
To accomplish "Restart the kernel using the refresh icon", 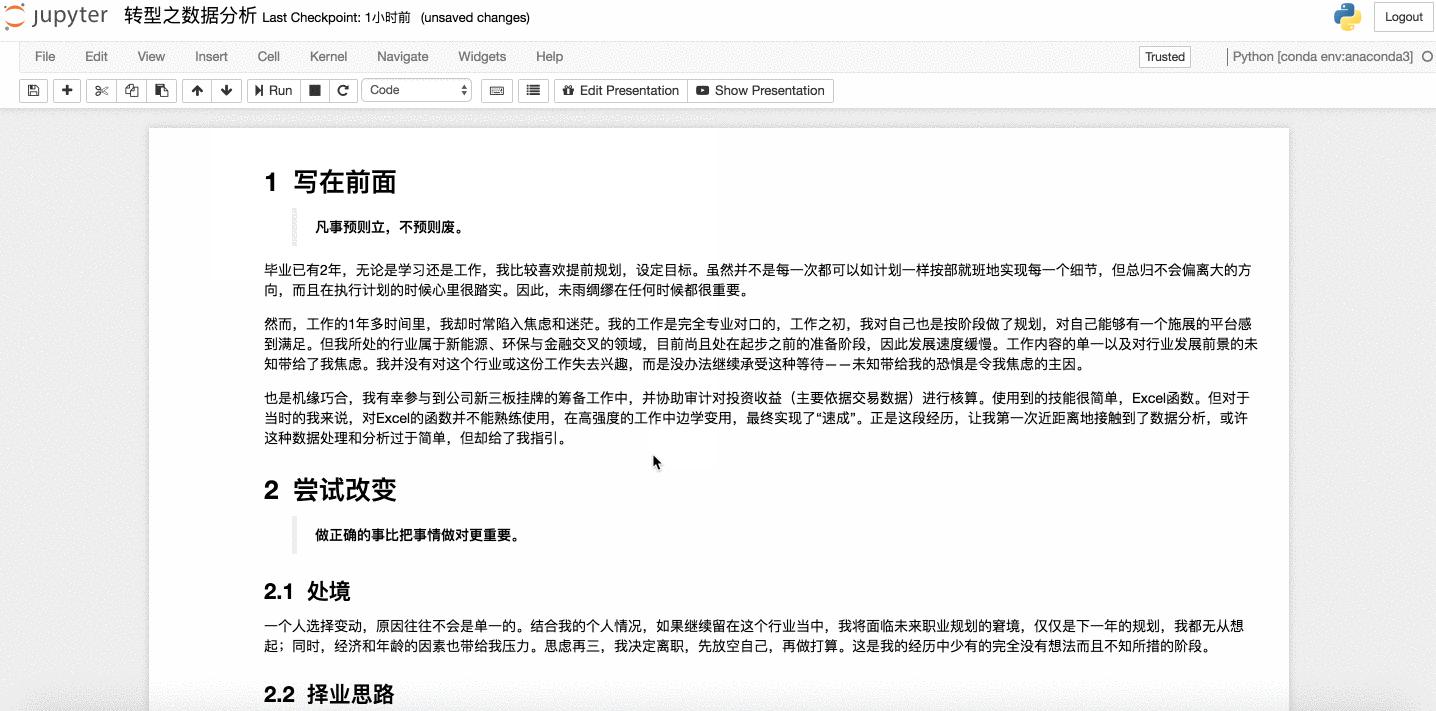I will point(343,90).
